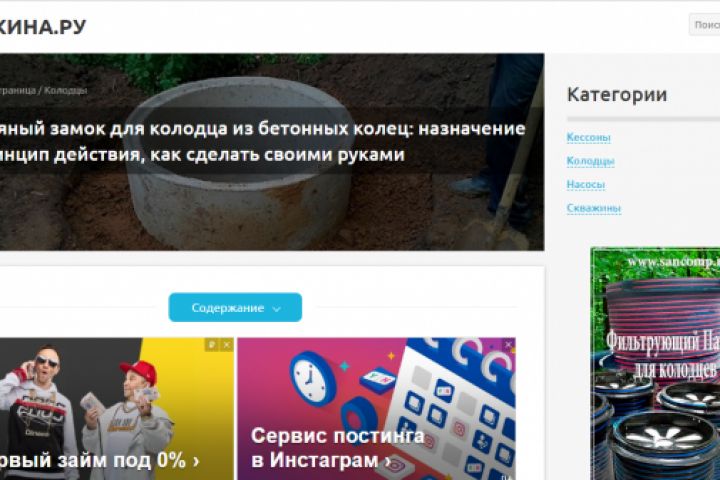Click the article title about clay lock

(262, 141)
